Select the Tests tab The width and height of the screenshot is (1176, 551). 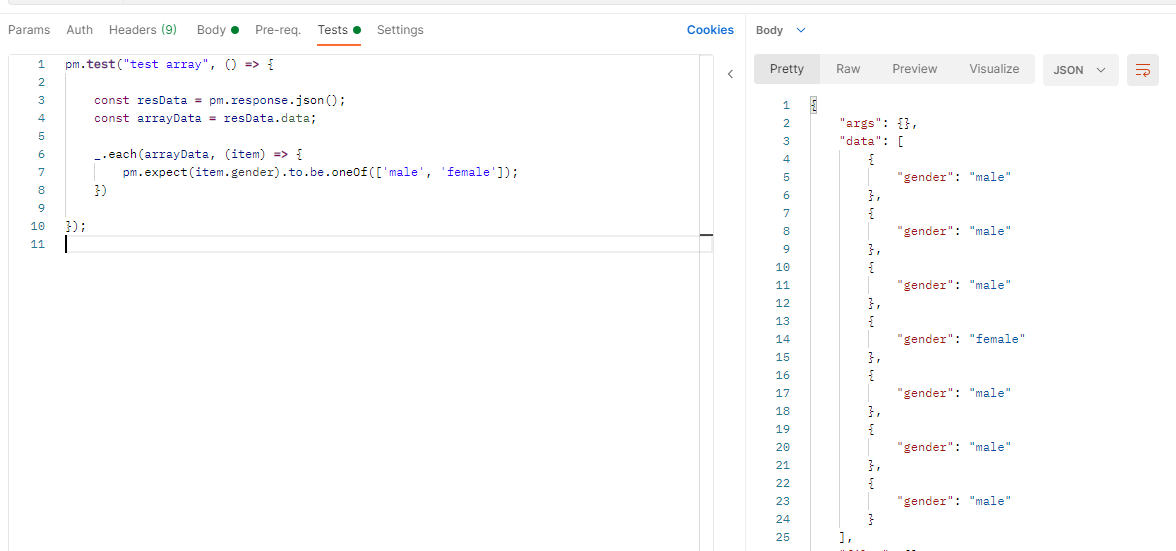point(339,30)
